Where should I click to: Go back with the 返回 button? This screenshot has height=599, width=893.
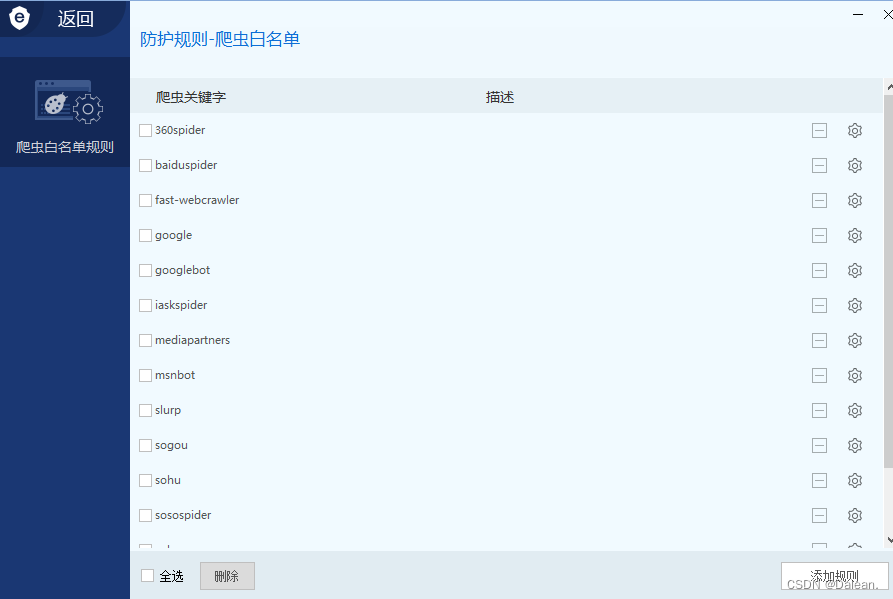75,19
